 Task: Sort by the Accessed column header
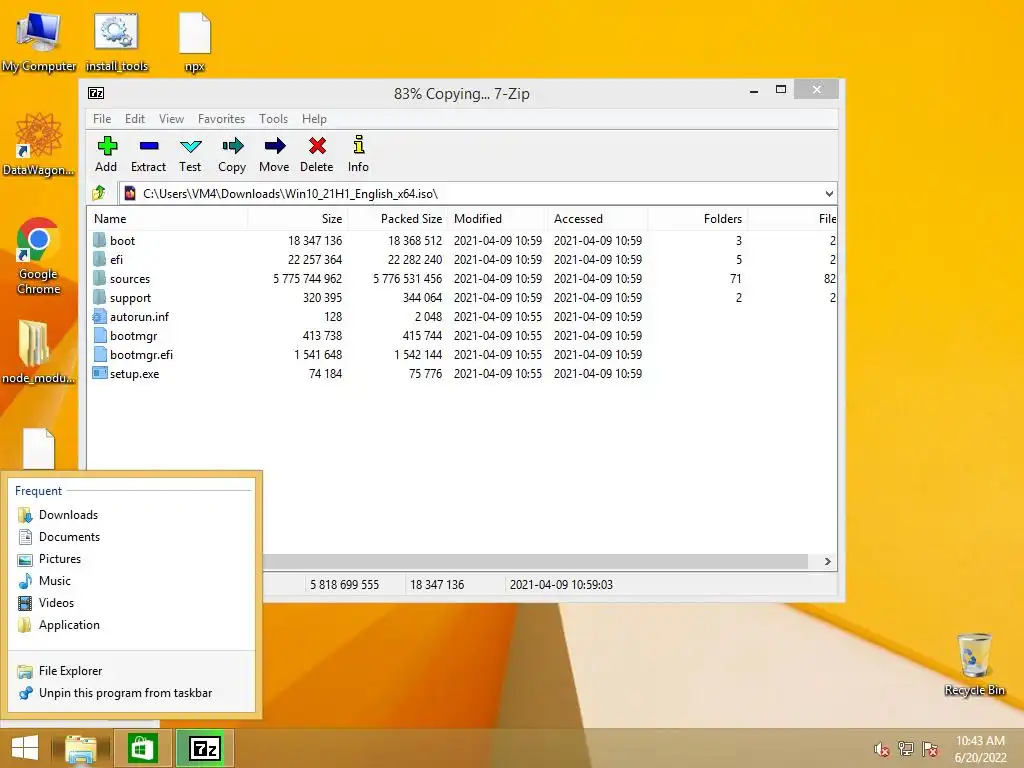(598, 219)
